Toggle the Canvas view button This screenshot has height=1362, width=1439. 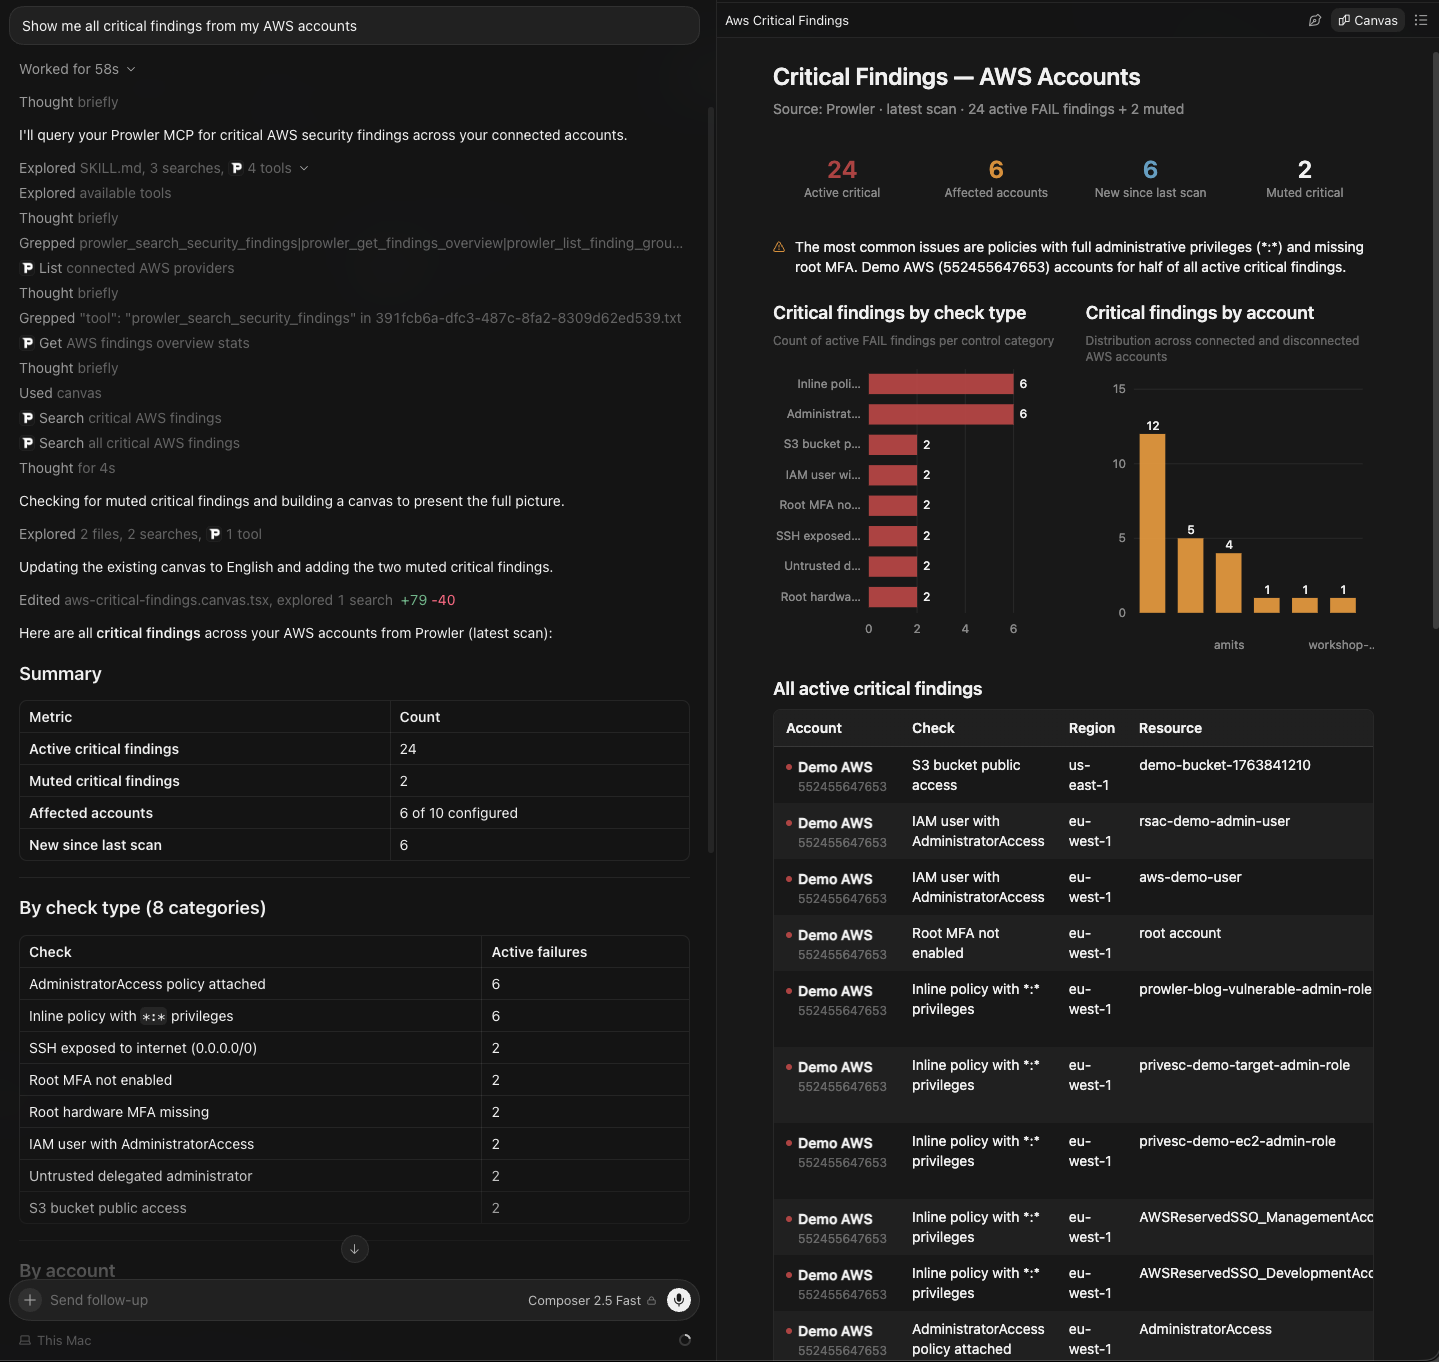point(1368,20)
